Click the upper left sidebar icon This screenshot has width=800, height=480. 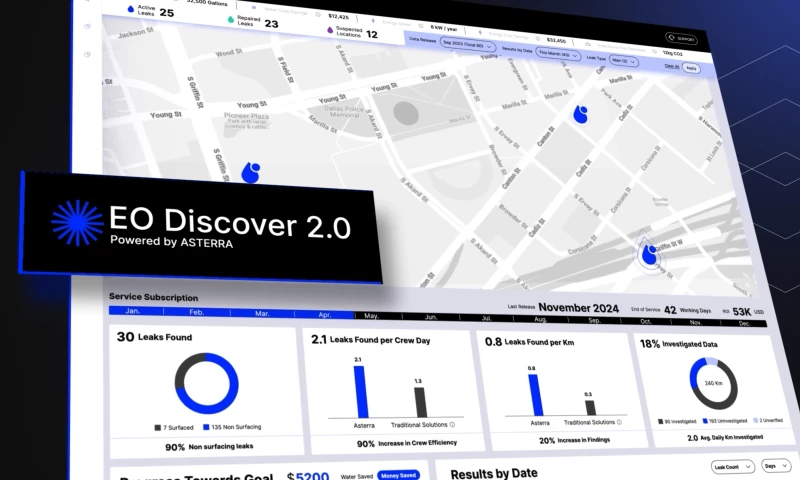tap(87, 26)
